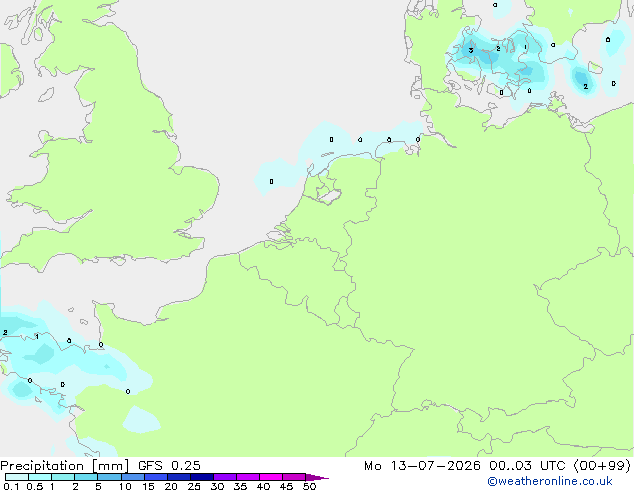Click the 'GFS 0.25' model label
634x490 pixels.
click(x=169, y=466)
